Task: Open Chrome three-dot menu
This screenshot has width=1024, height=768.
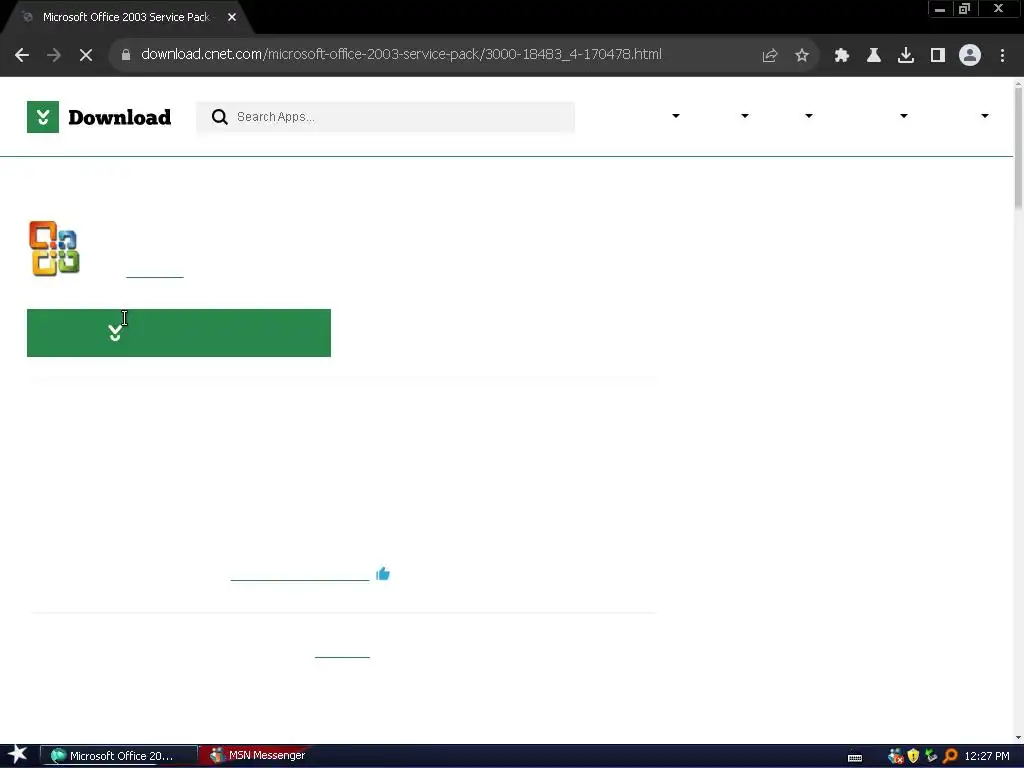Action: coord(1002,56)
